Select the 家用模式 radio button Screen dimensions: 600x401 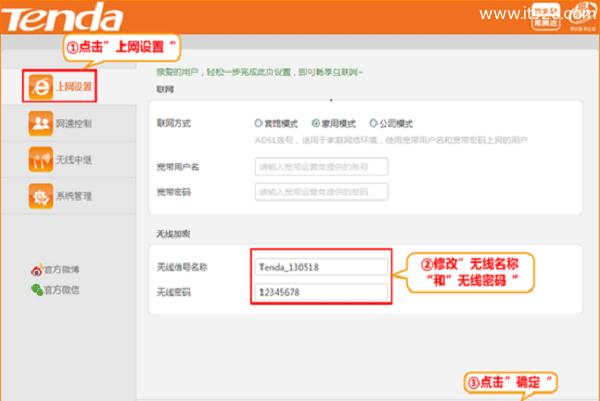tap(316, 123)
